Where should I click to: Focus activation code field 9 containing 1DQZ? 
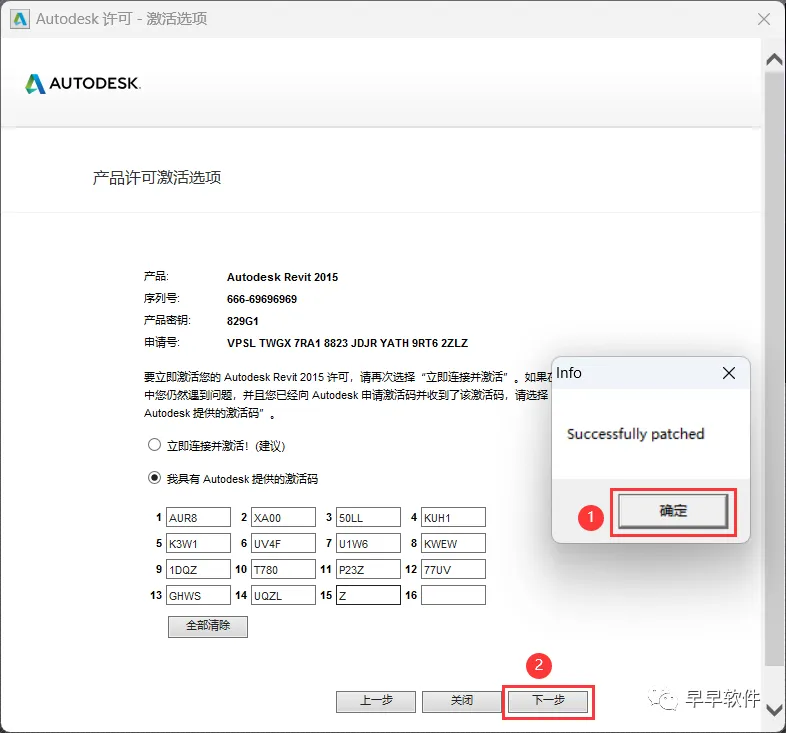[x=199, y=570]
